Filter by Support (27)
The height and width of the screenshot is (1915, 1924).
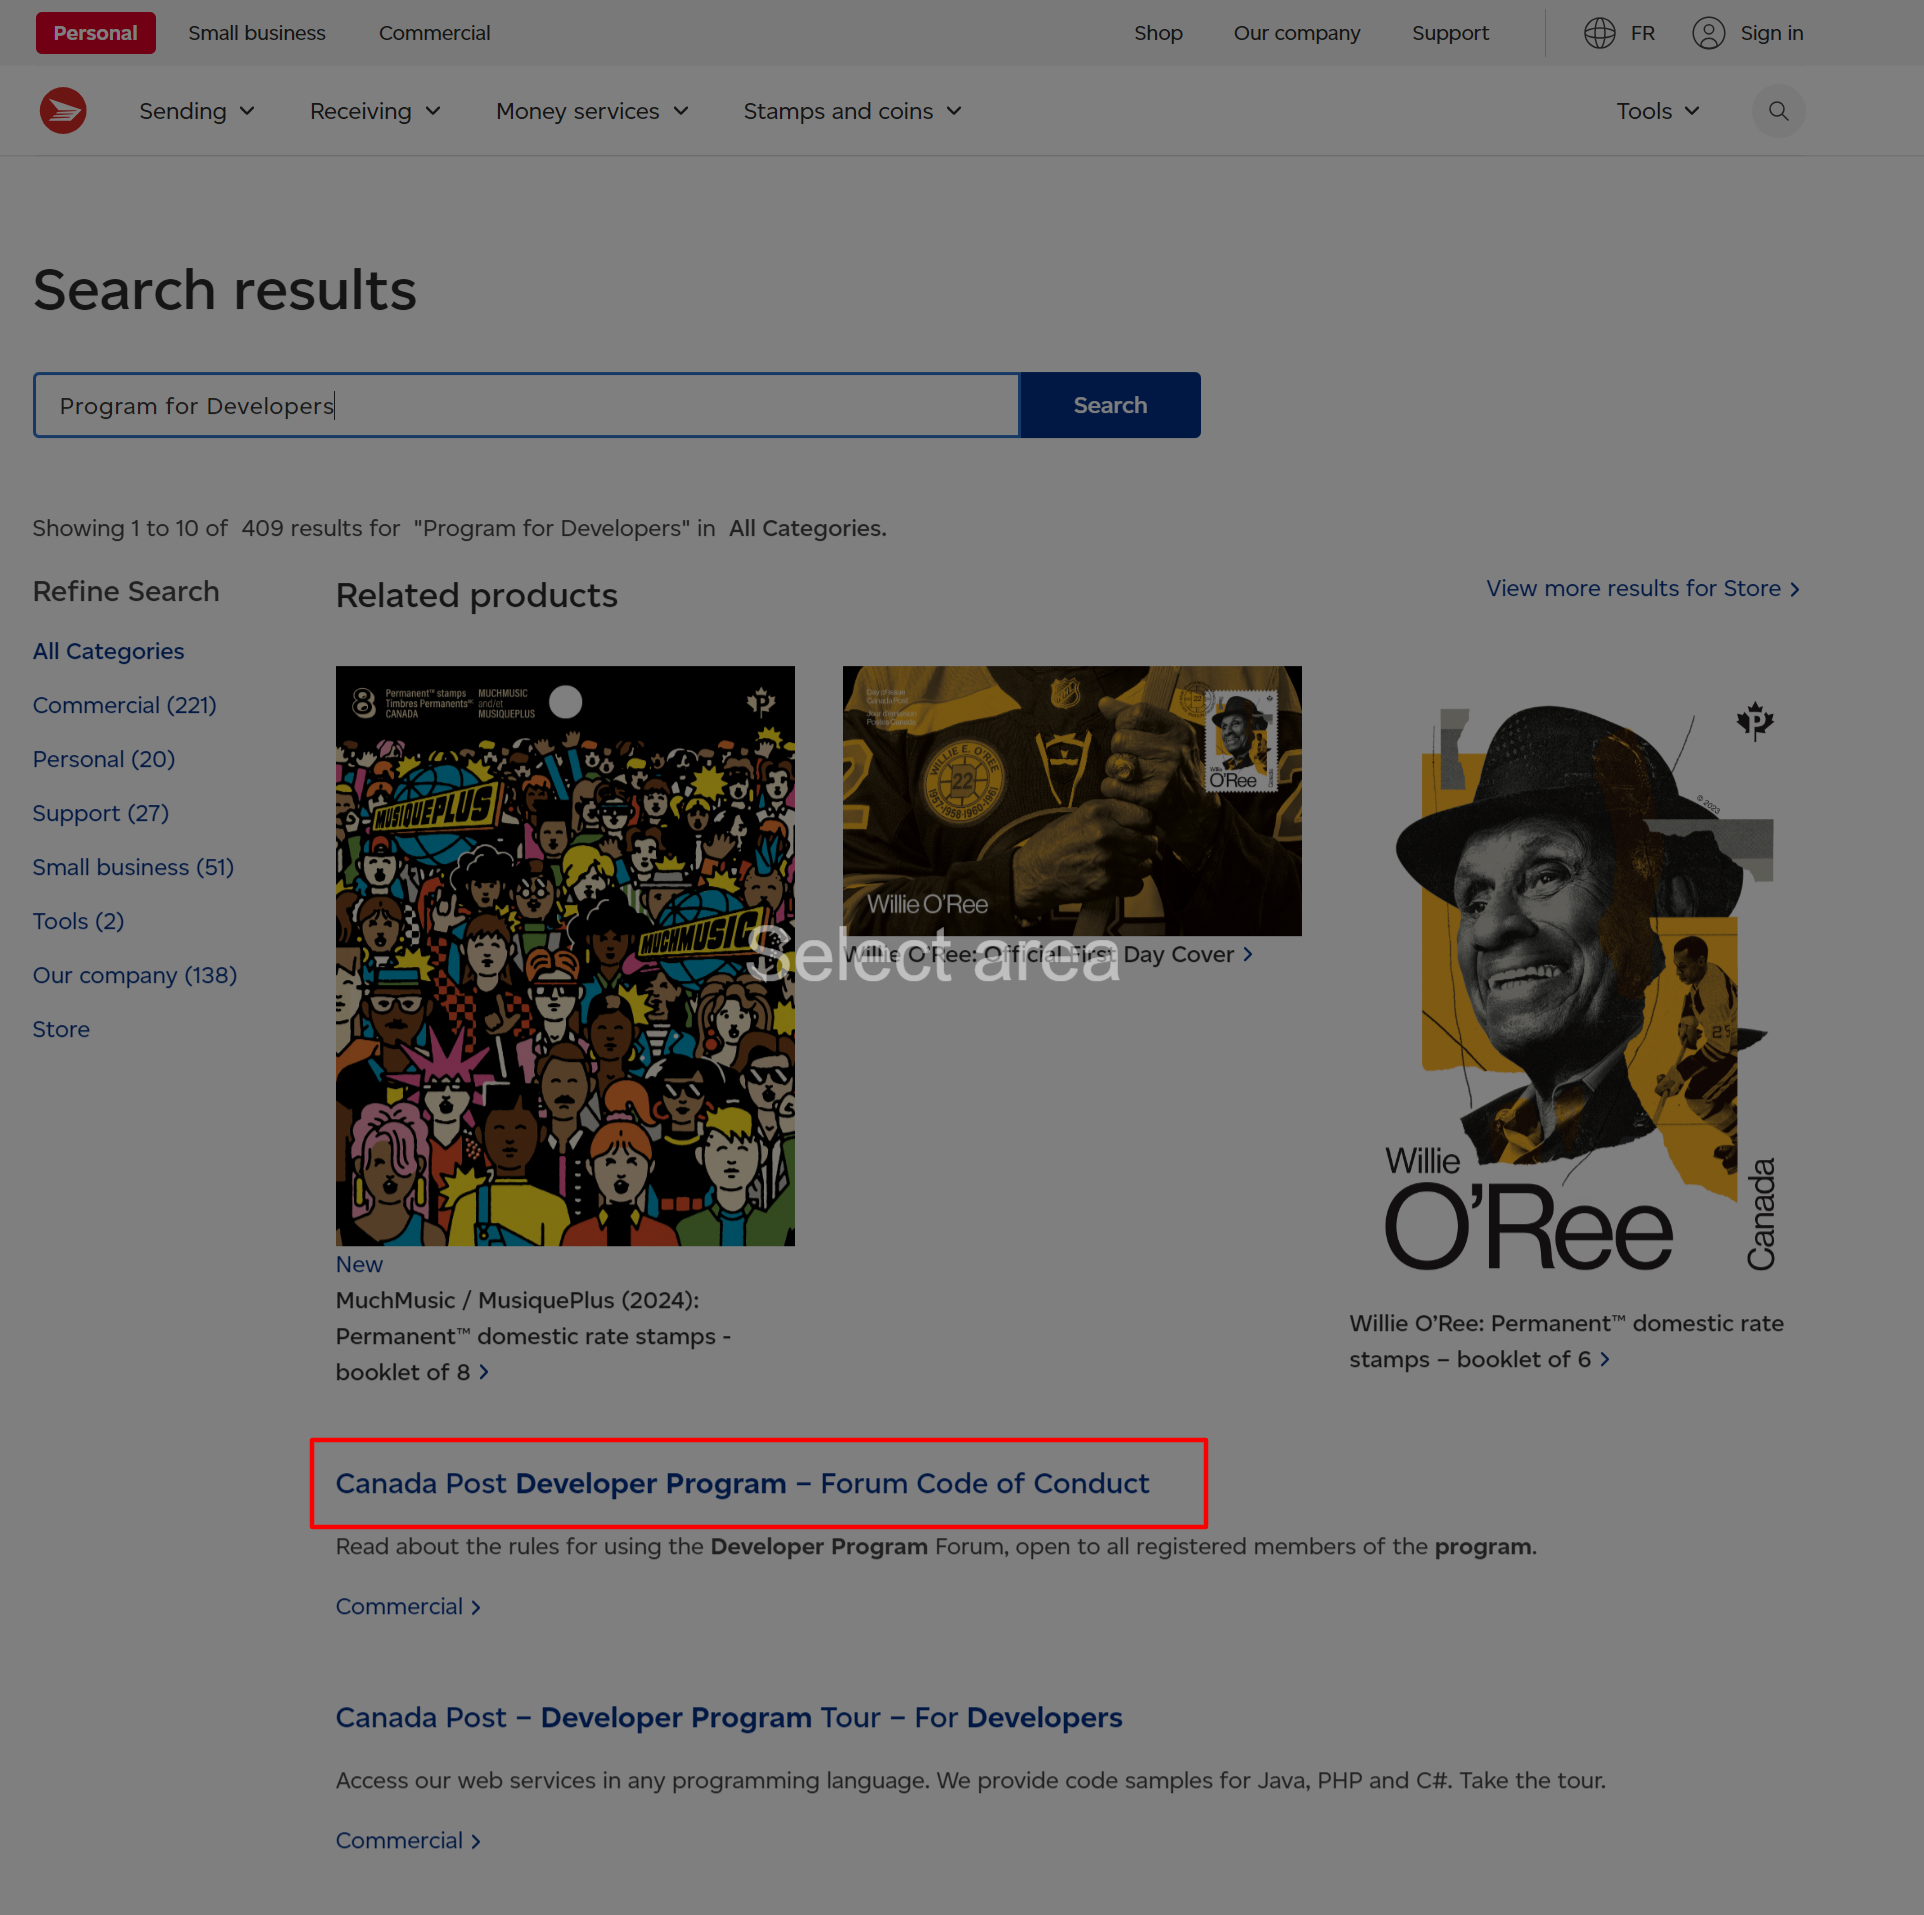[100, 813]
